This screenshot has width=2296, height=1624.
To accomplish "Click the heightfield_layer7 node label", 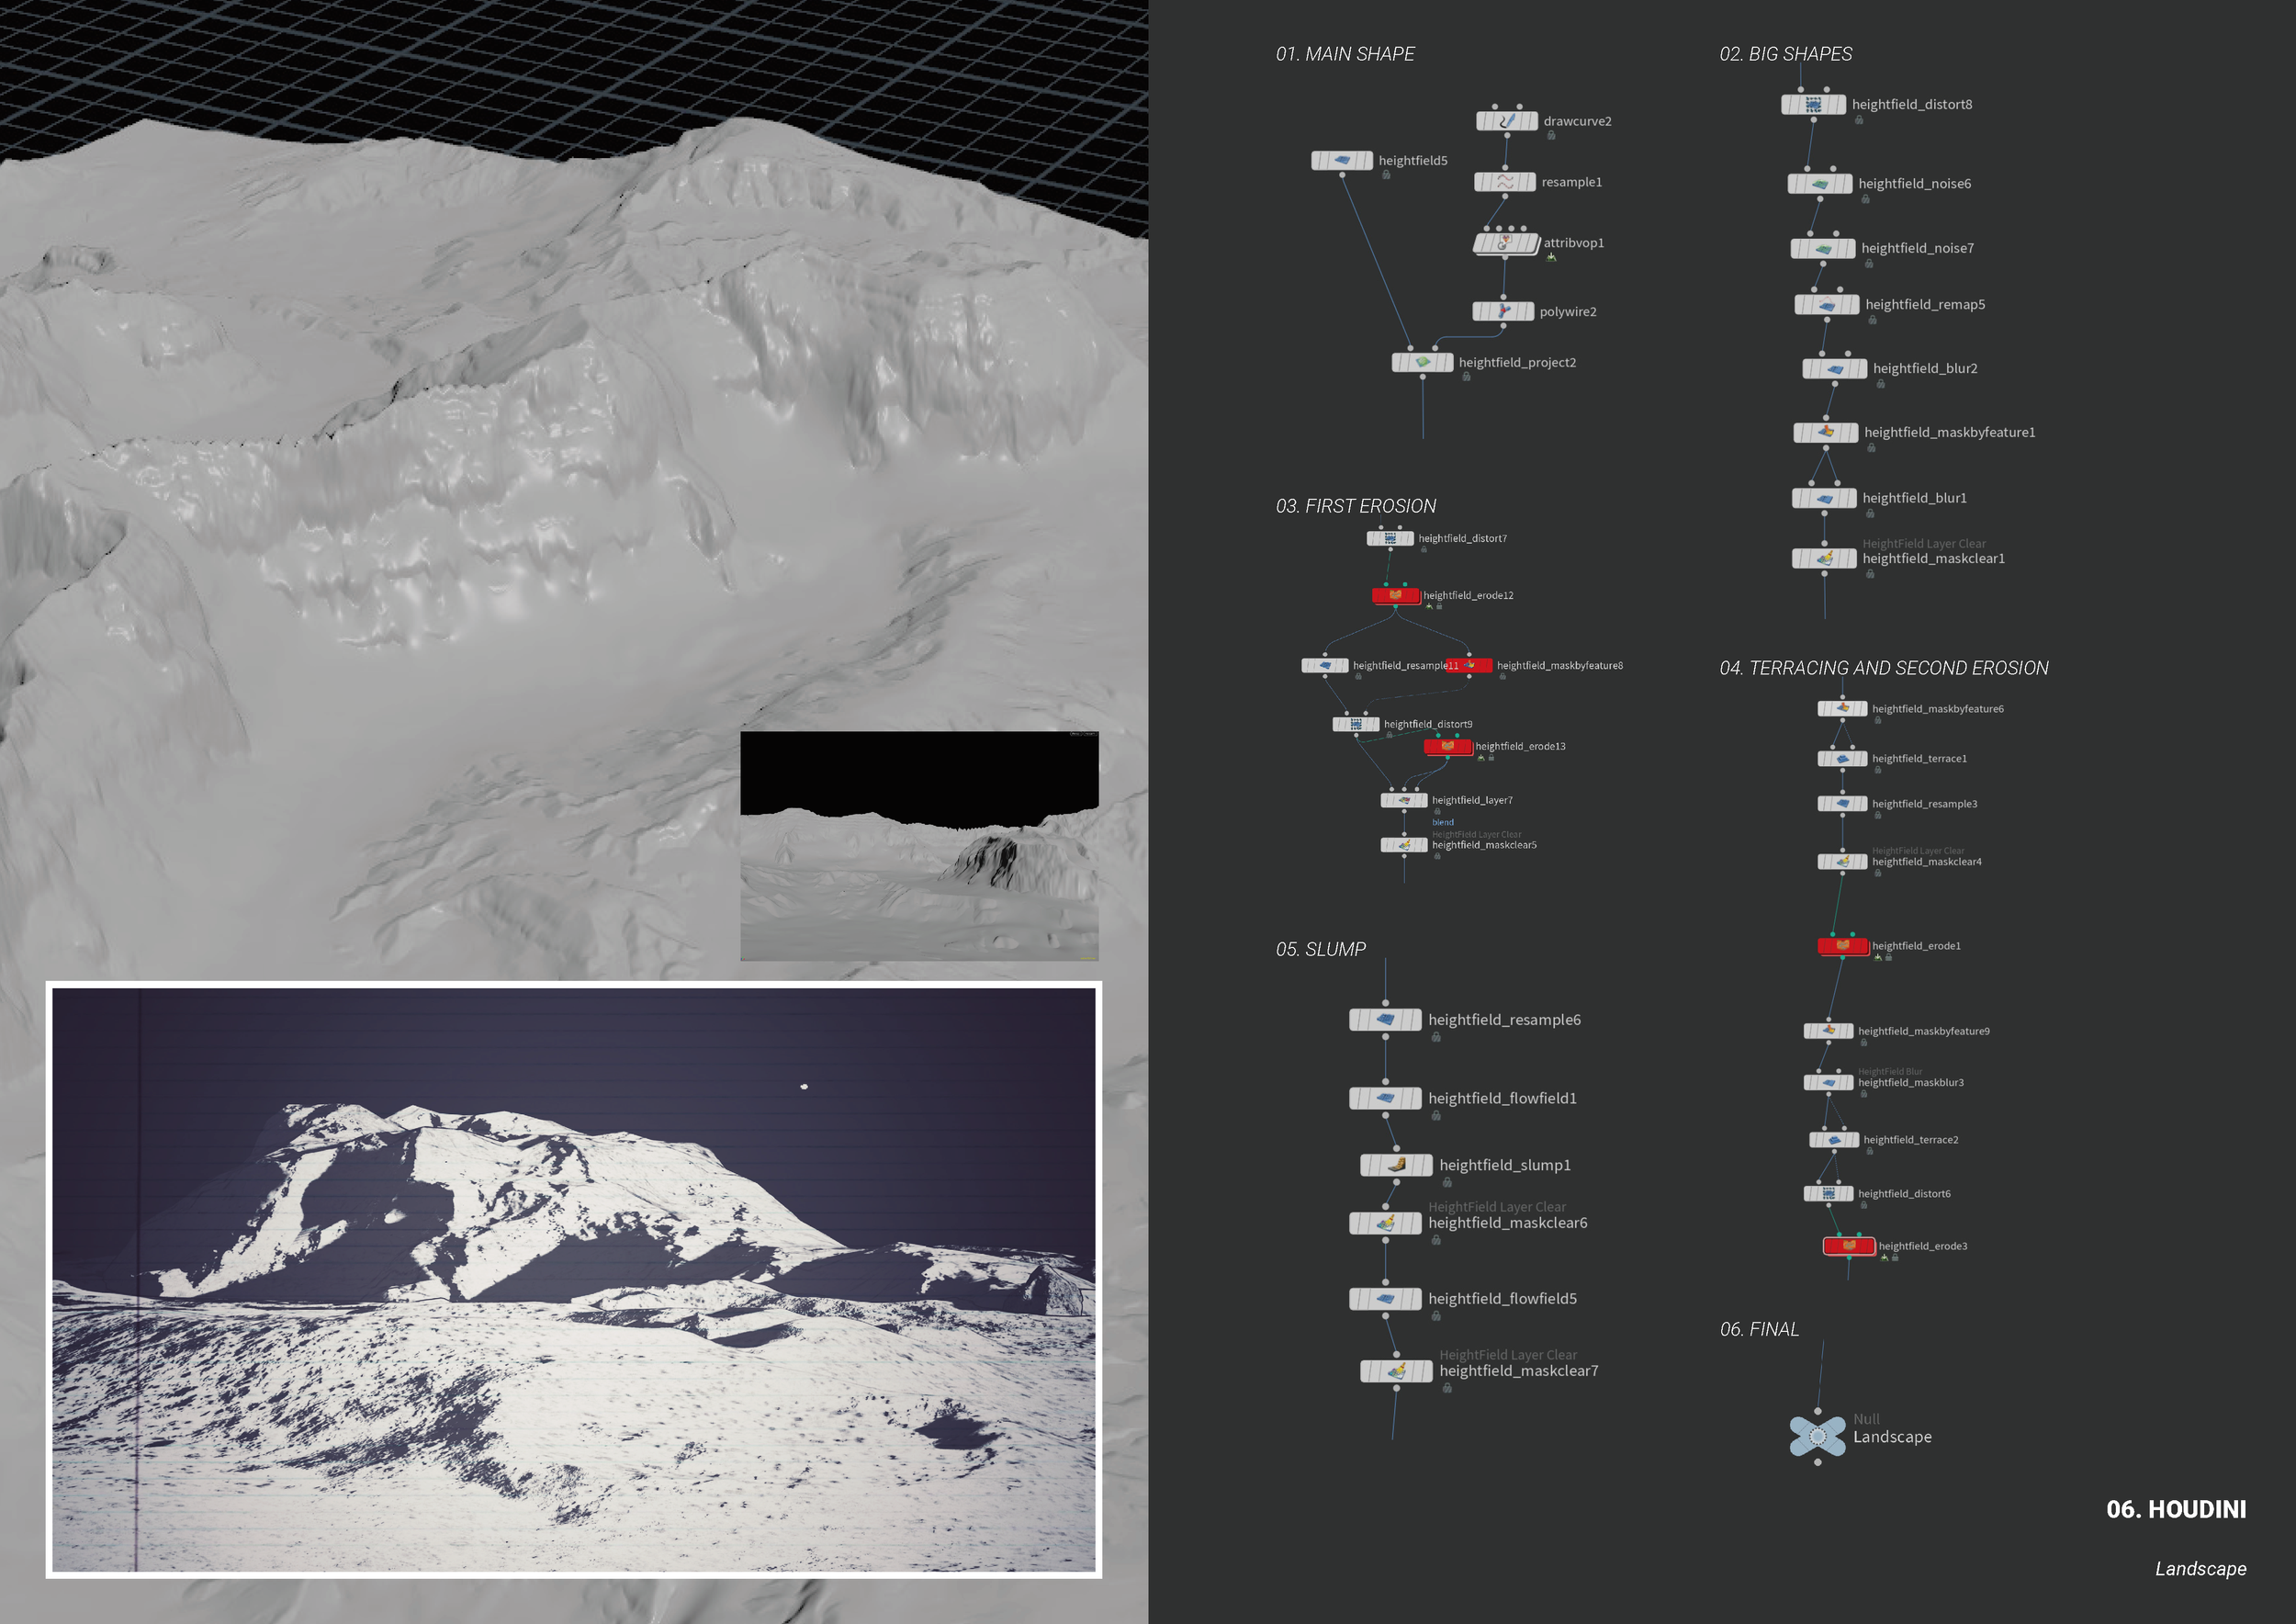I will tap(1471, 800).
